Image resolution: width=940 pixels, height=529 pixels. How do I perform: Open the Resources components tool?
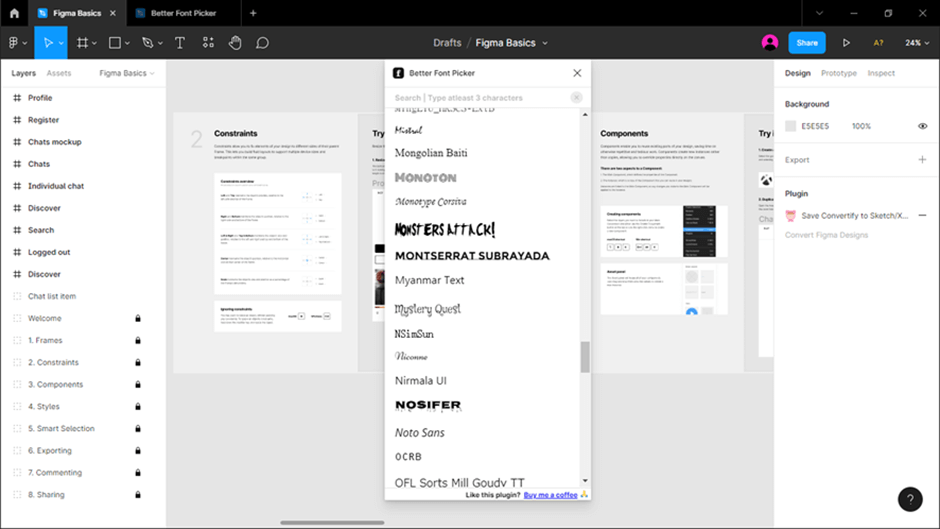208,43
